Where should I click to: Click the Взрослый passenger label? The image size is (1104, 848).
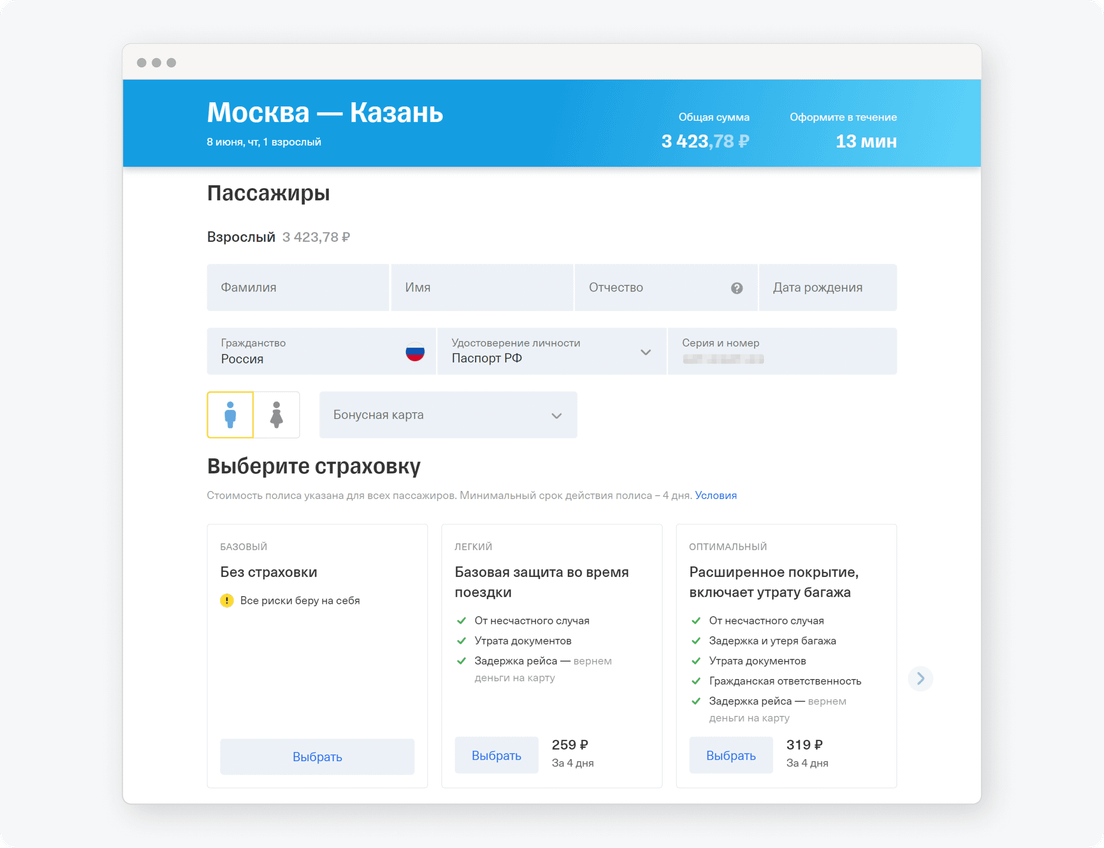241,237
